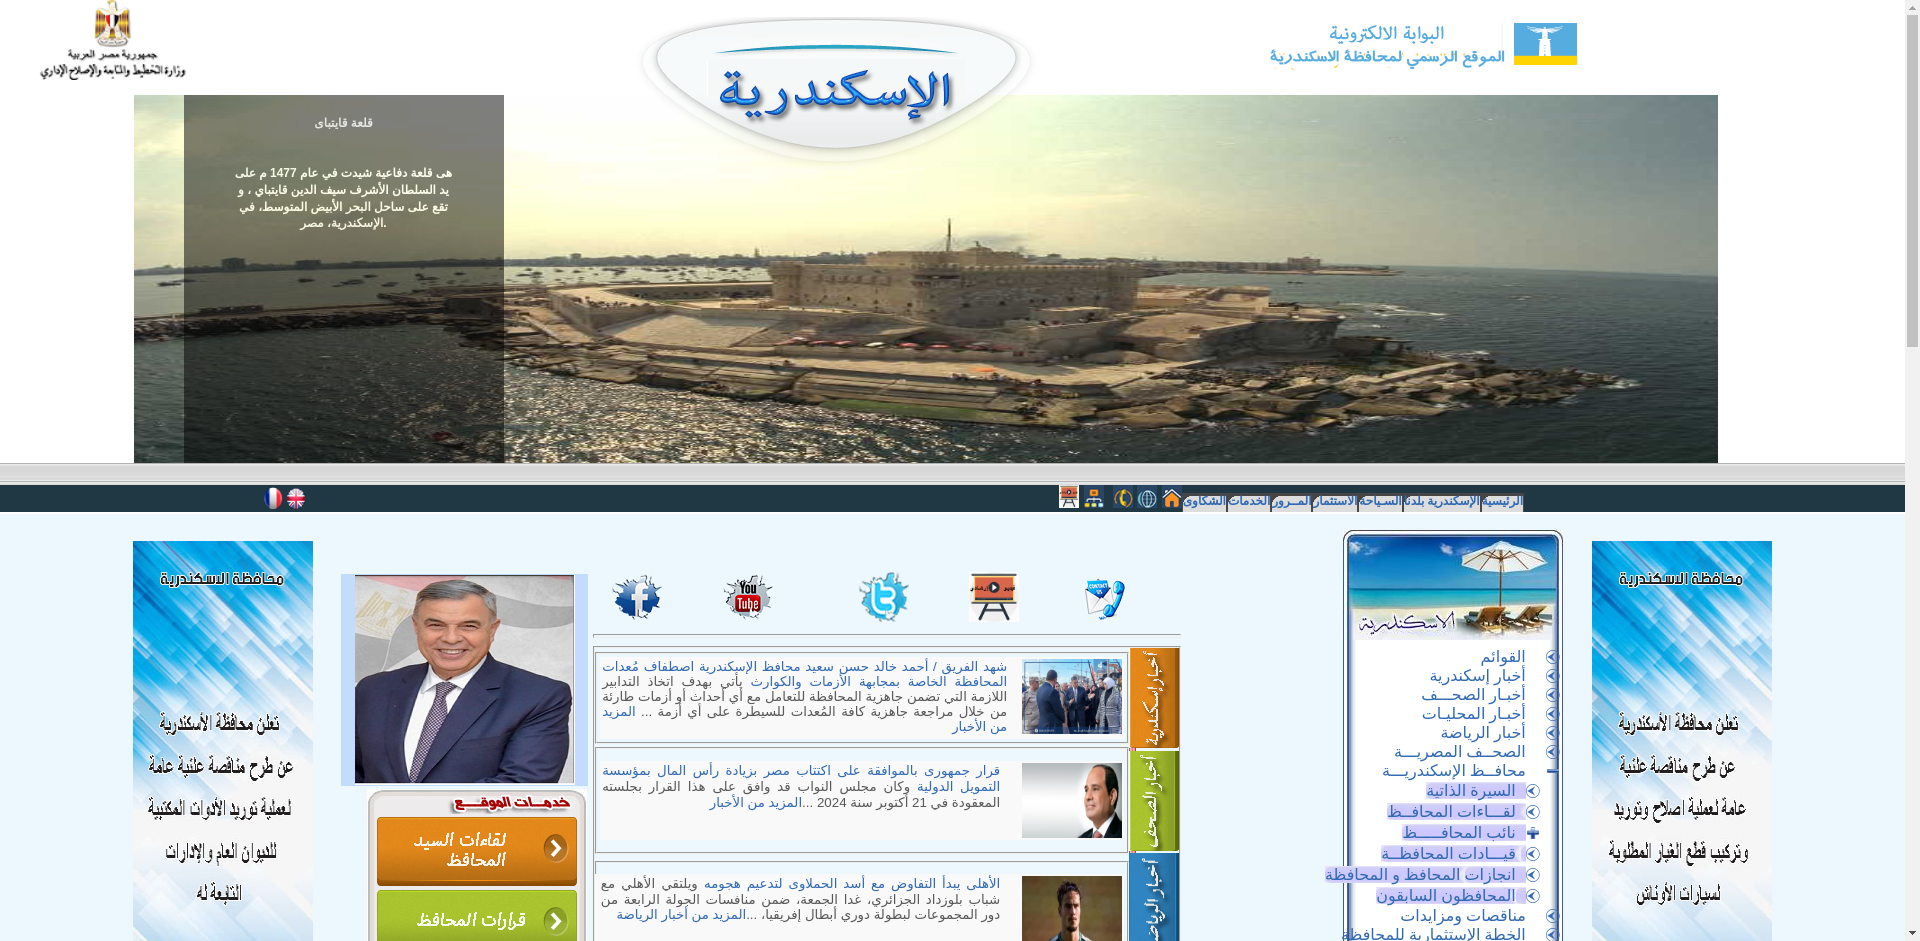This screenshot has height=941, width=1920.
Task: Open the السياحة navigation tab
Action: click(1380, 501)
